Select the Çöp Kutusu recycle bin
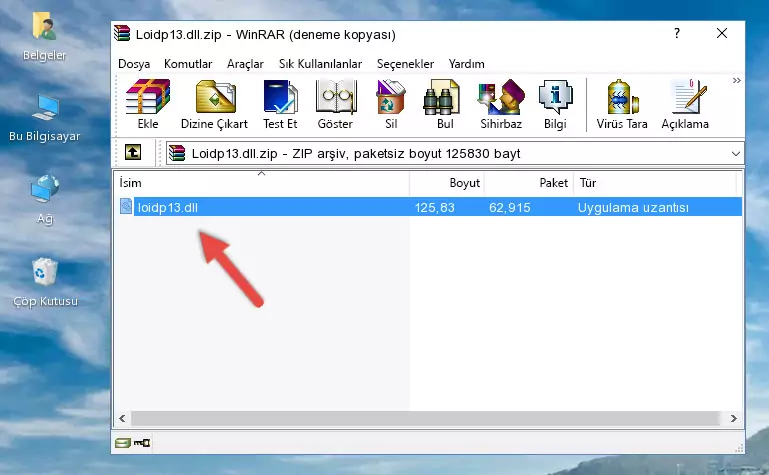The image size is (769, 475). pyautogui.click(x=45, y=282)
